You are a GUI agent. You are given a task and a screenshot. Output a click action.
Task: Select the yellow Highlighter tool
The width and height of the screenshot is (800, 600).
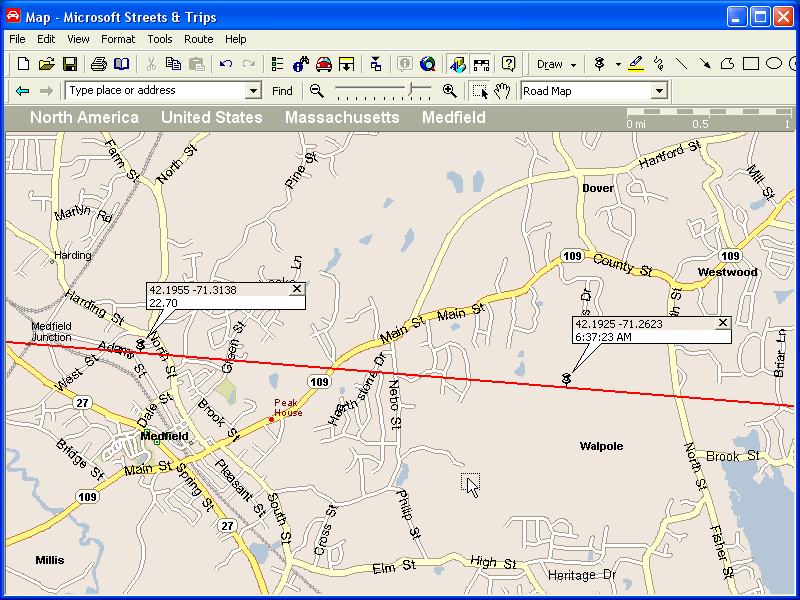[636, 64]
